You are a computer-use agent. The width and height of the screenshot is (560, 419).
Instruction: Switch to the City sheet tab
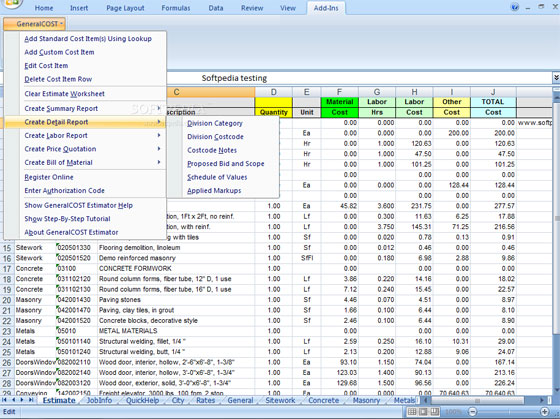pyautogui.click(x=178, y=400)
